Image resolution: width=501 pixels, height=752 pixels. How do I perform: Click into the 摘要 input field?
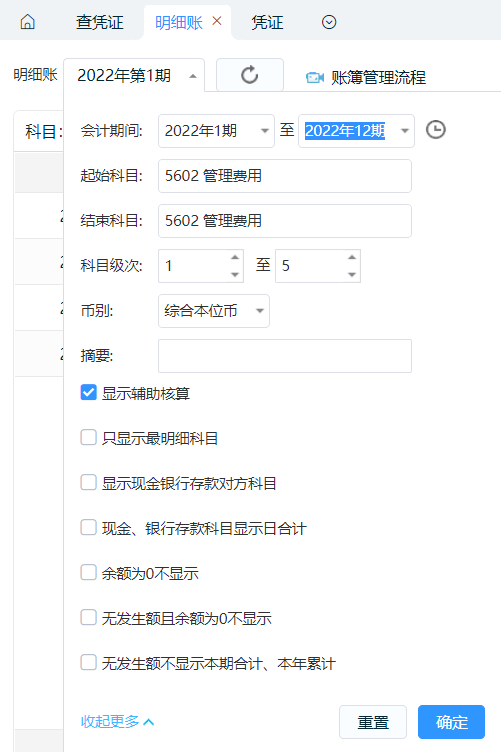pyautogui.click(x=285, y=356)
